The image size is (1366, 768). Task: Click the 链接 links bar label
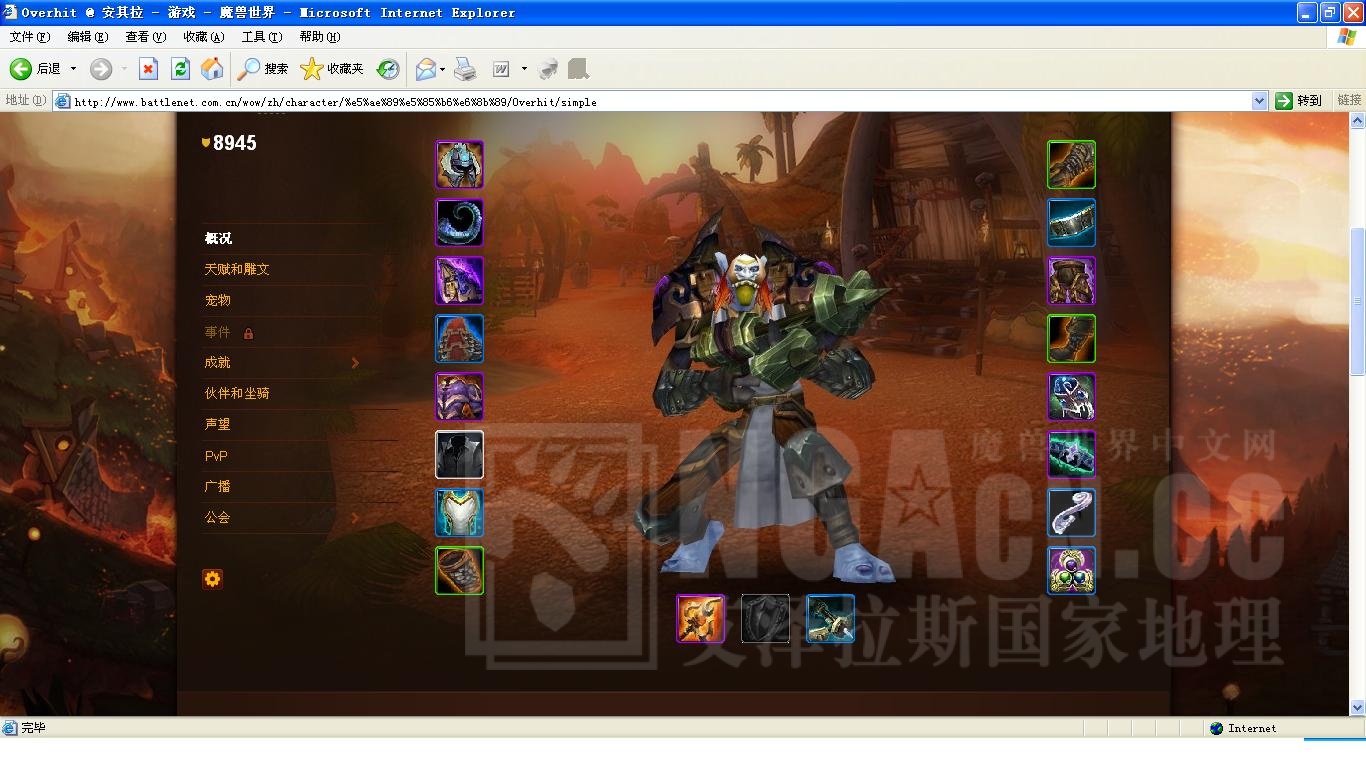click(1349, 100)
